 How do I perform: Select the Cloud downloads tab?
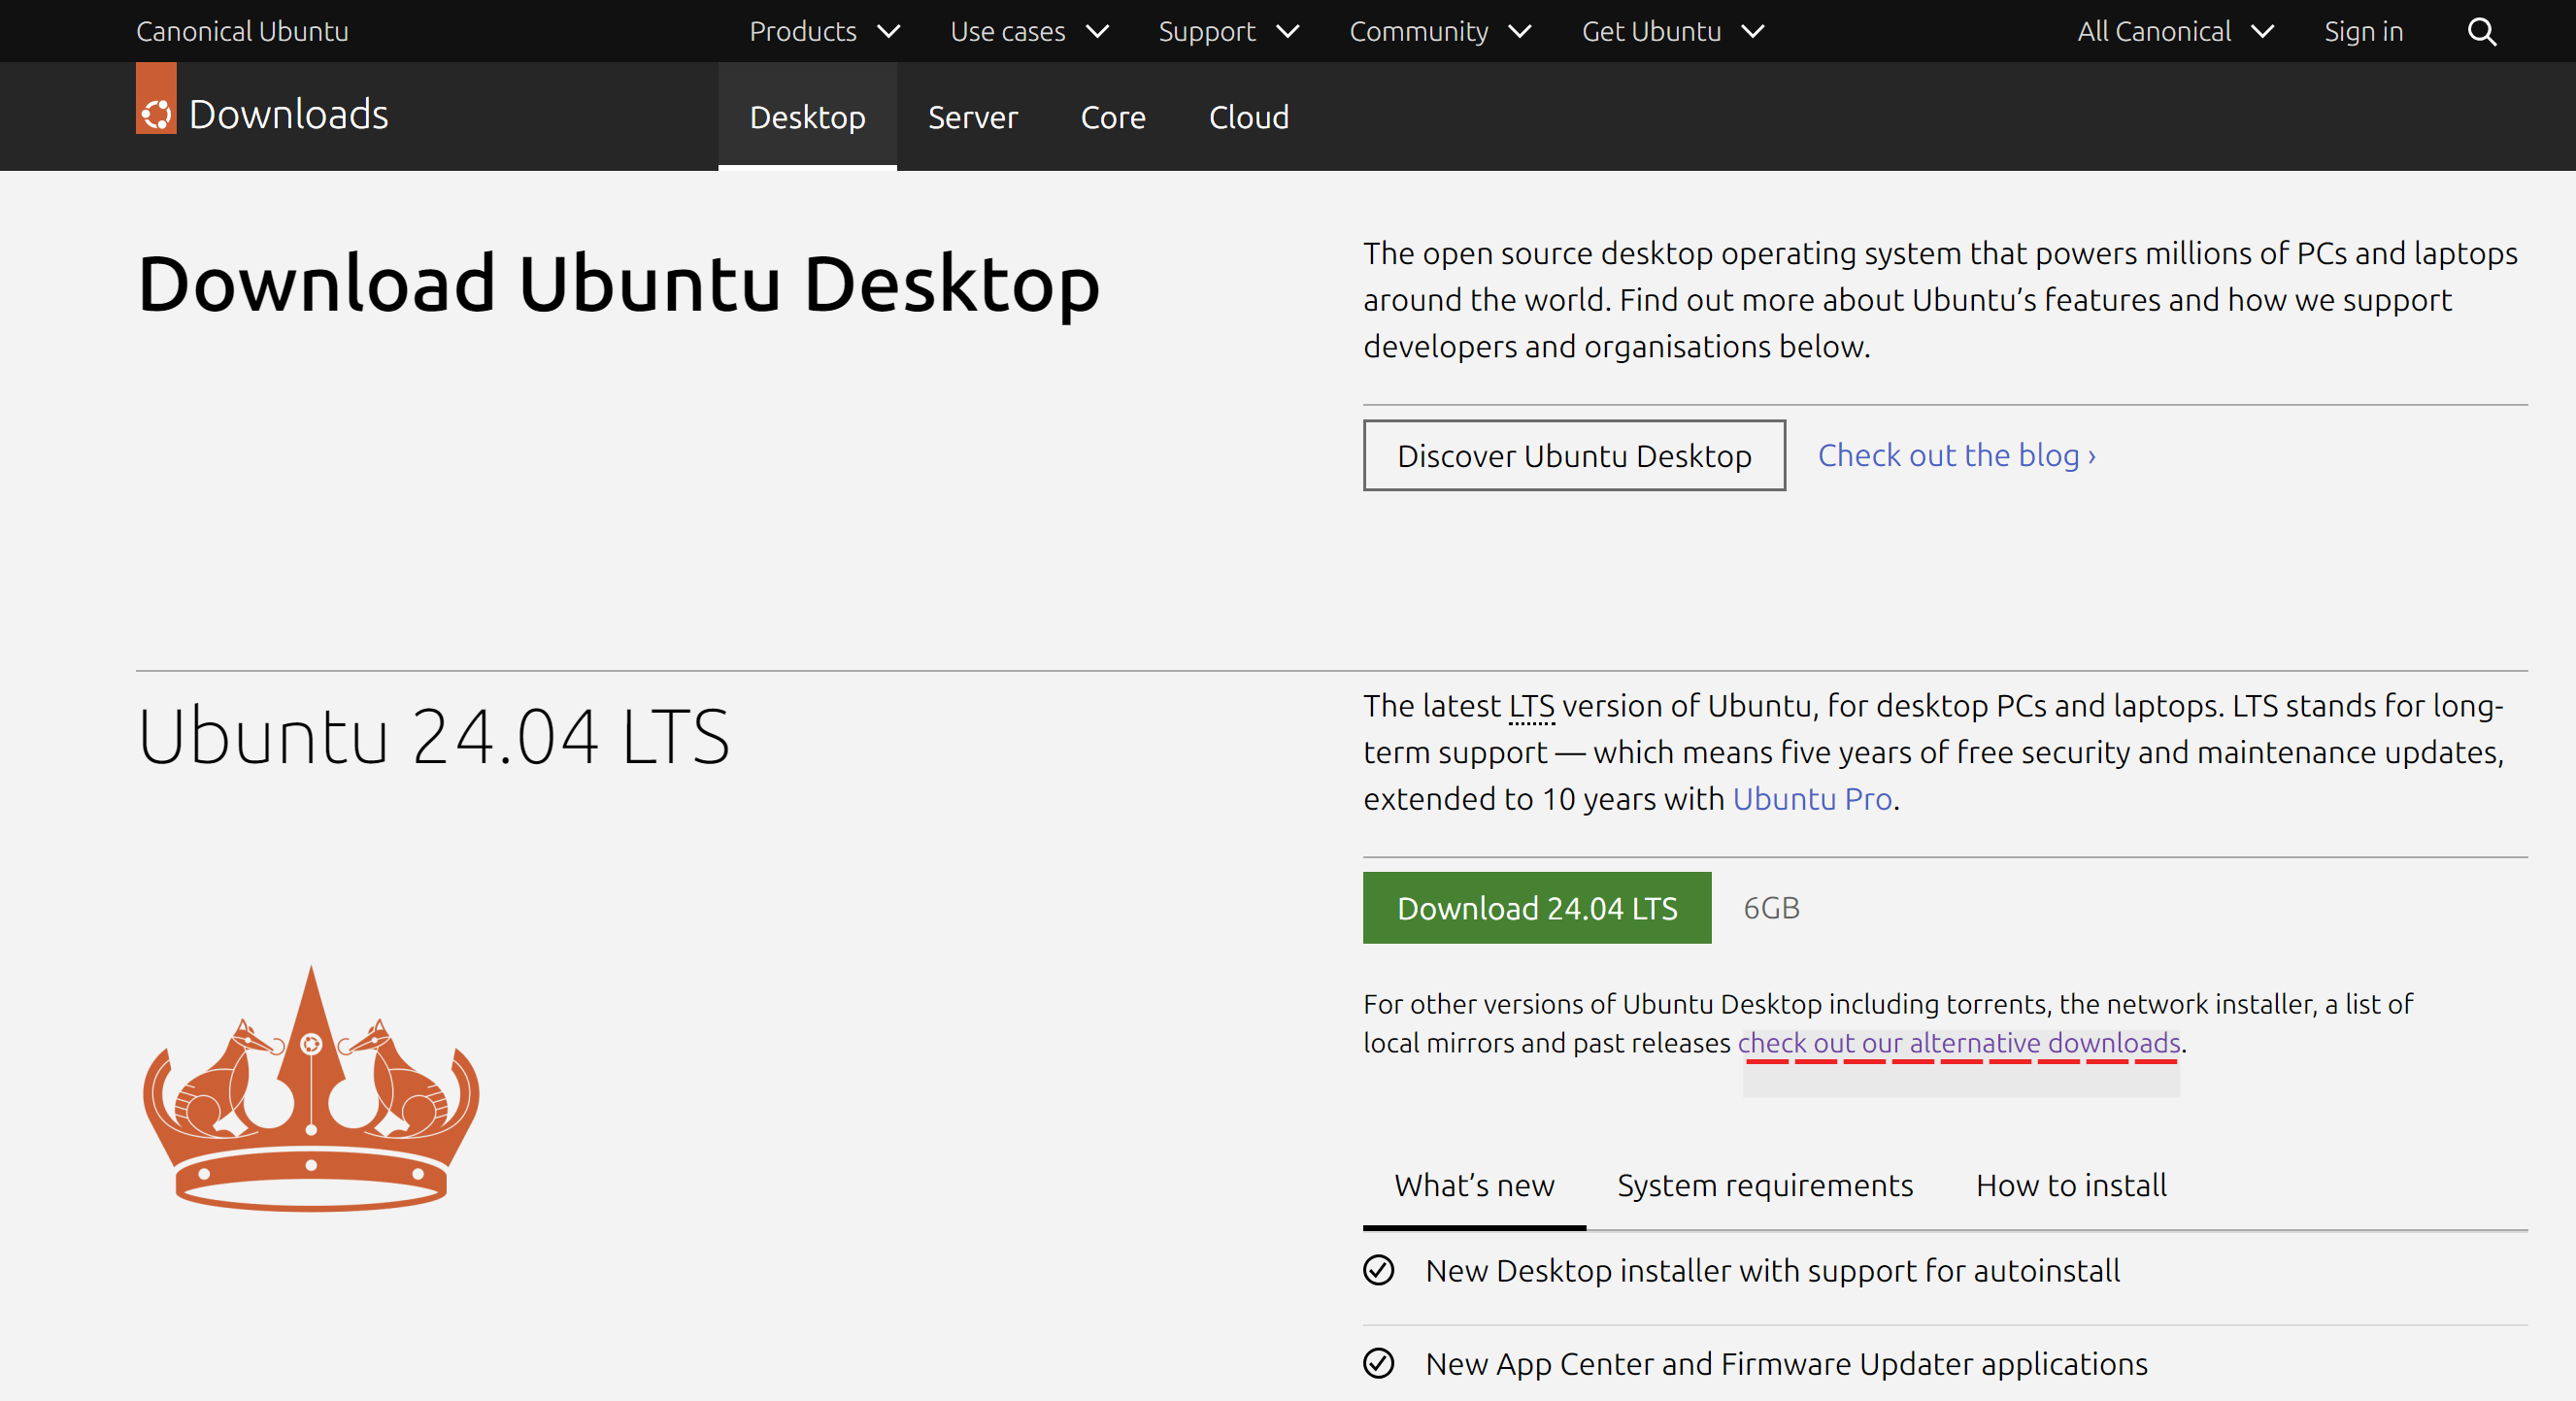point(1248,117)
